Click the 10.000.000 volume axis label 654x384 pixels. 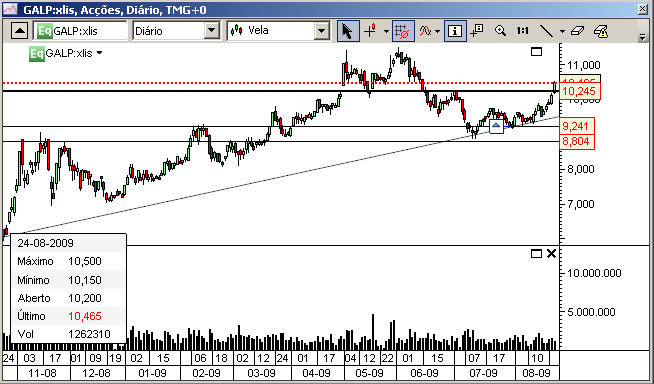click(x=594, y=273)
